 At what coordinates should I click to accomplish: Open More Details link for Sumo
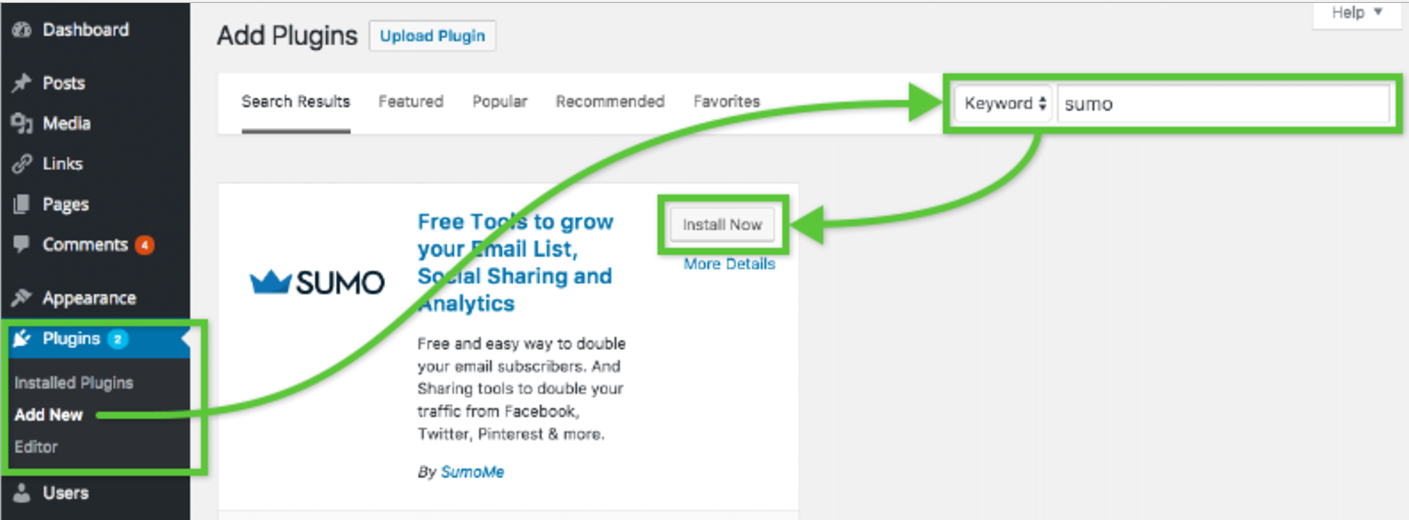click(x=729, y=265)
